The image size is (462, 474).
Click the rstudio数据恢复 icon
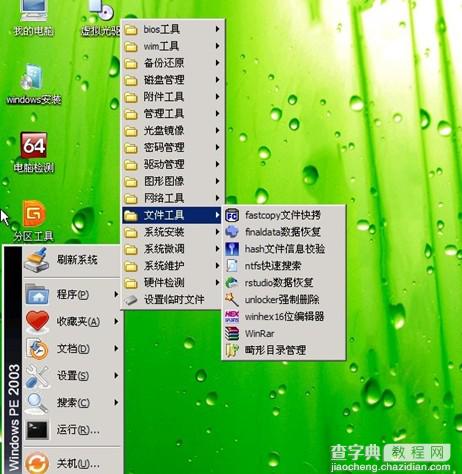[232, 283]
